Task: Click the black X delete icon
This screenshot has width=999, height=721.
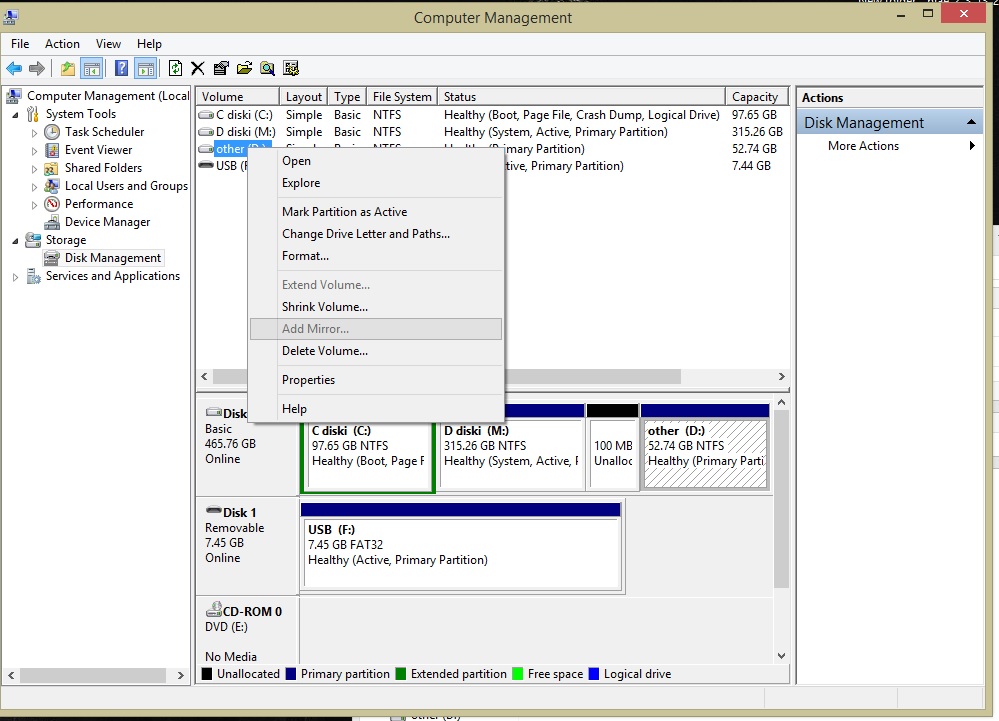Action: (x=198, y=68)
